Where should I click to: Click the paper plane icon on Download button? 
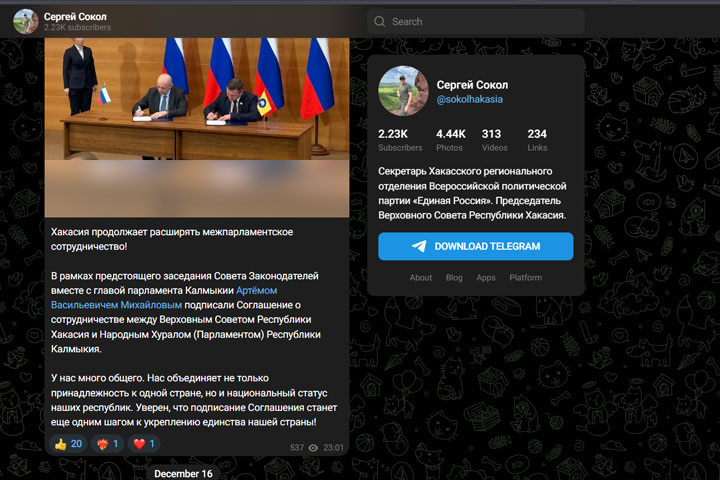[419, 246]
